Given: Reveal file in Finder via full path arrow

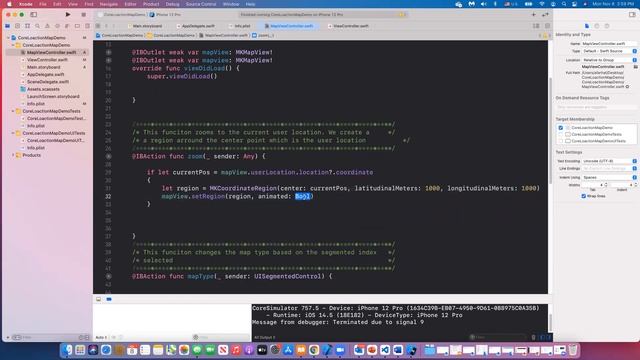Looking at the screenshot, I should pos(627,87).
